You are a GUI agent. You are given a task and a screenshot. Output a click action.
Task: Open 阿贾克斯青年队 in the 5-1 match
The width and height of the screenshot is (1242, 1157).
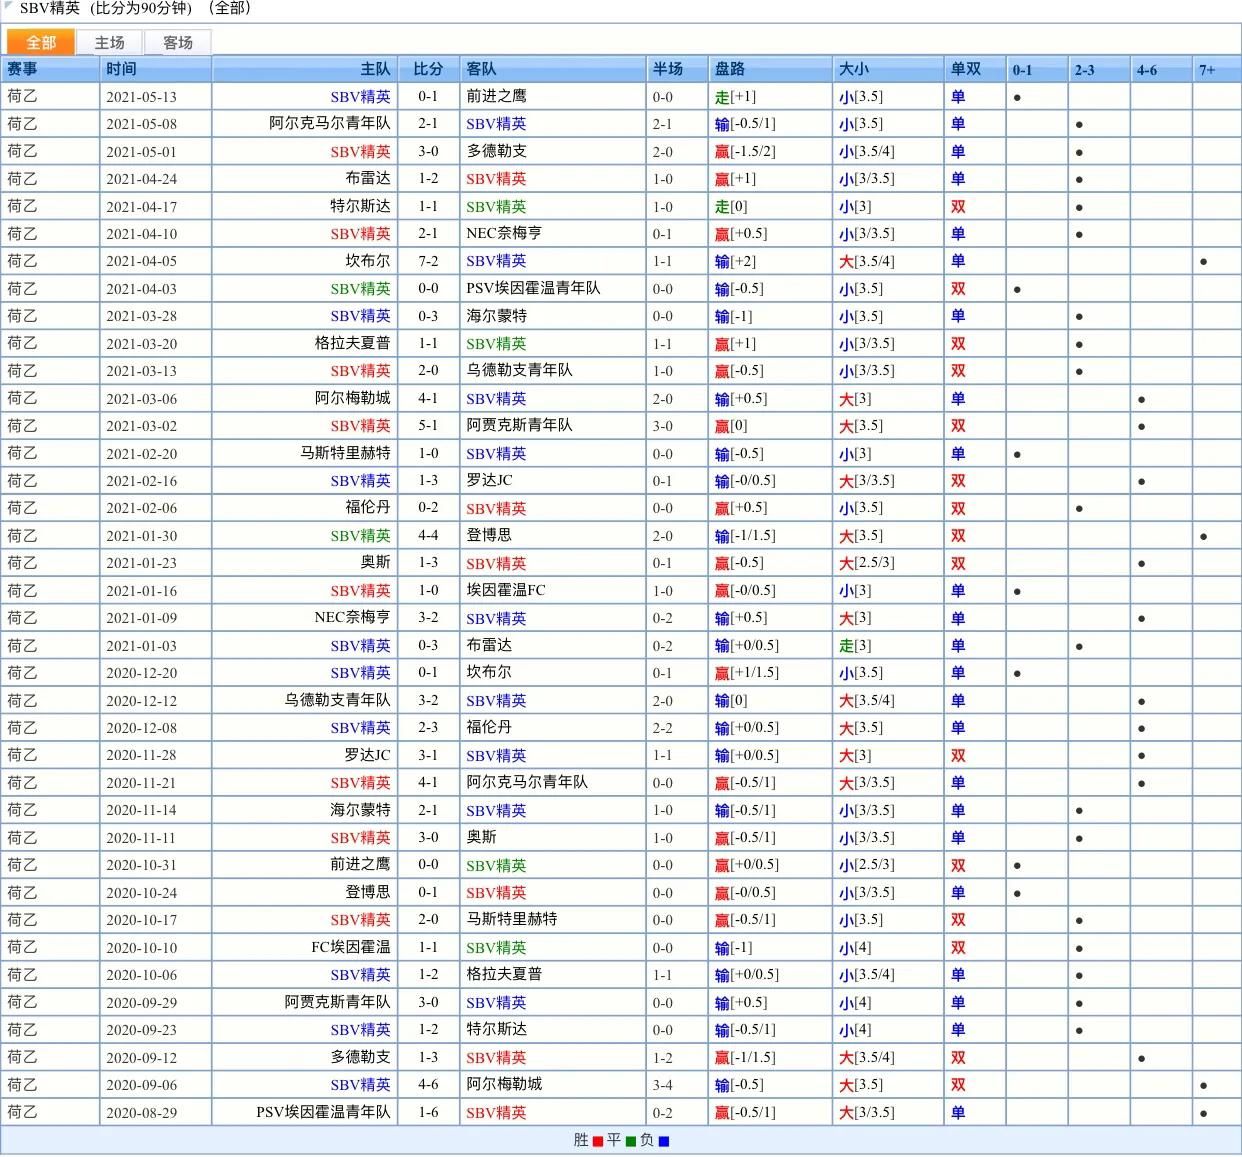[519, 426]
